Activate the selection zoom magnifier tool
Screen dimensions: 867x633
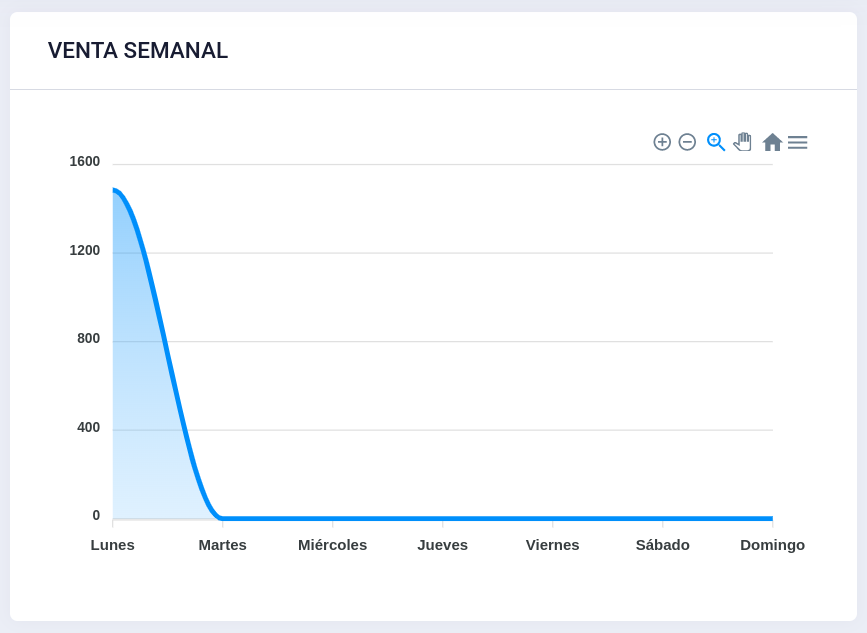715,142
